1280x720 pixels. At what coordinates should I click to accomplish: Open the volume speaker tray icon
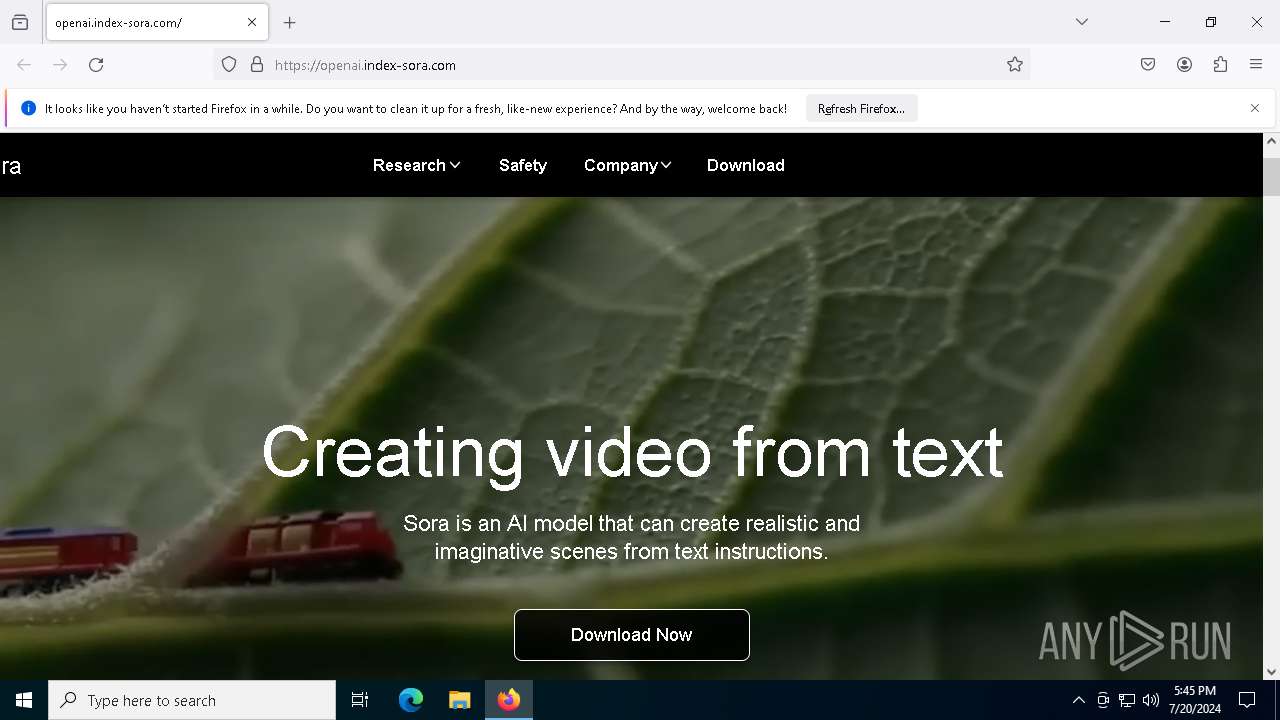[1151, 700]
